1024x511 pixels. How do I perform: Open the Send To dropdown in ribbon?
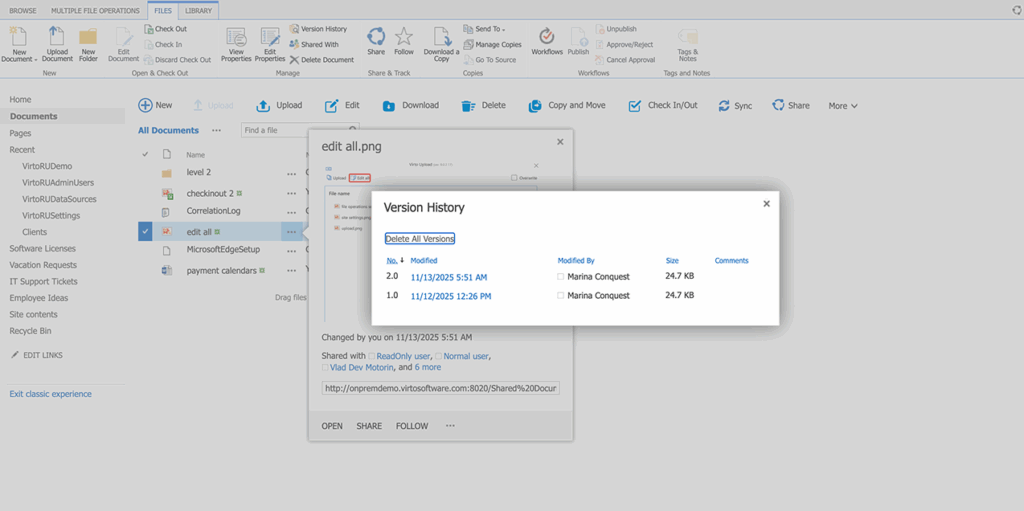click(x=490, y=29)
